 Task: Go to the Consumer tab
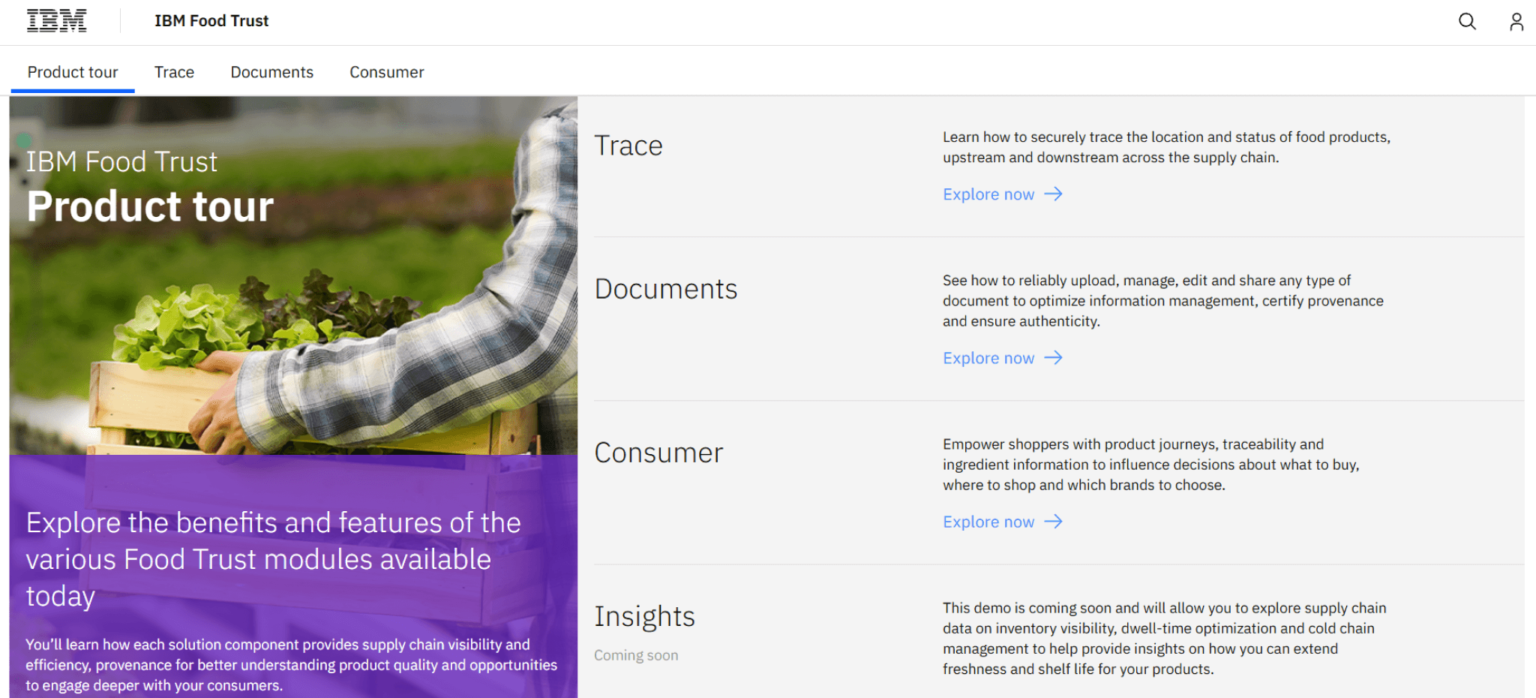click(387, 72)
